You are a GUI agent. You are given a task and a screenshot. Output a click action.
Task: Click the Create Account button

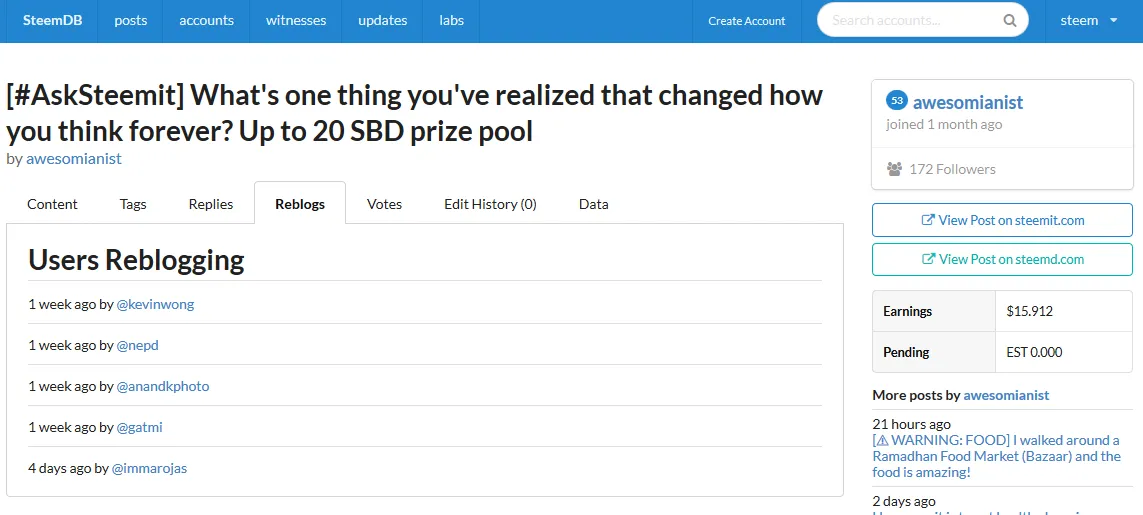[746, 20]
